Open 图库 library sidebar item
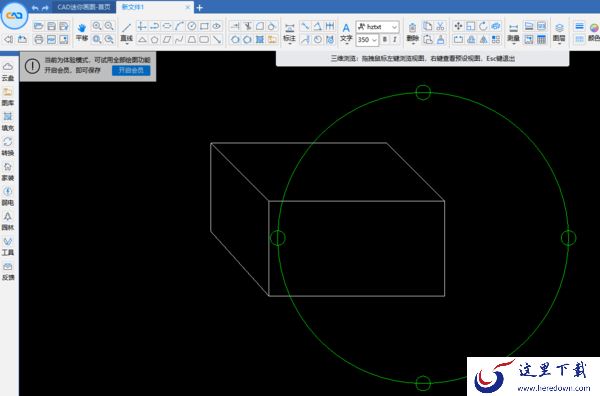The image size is (600, 396). tap(8, 96)
